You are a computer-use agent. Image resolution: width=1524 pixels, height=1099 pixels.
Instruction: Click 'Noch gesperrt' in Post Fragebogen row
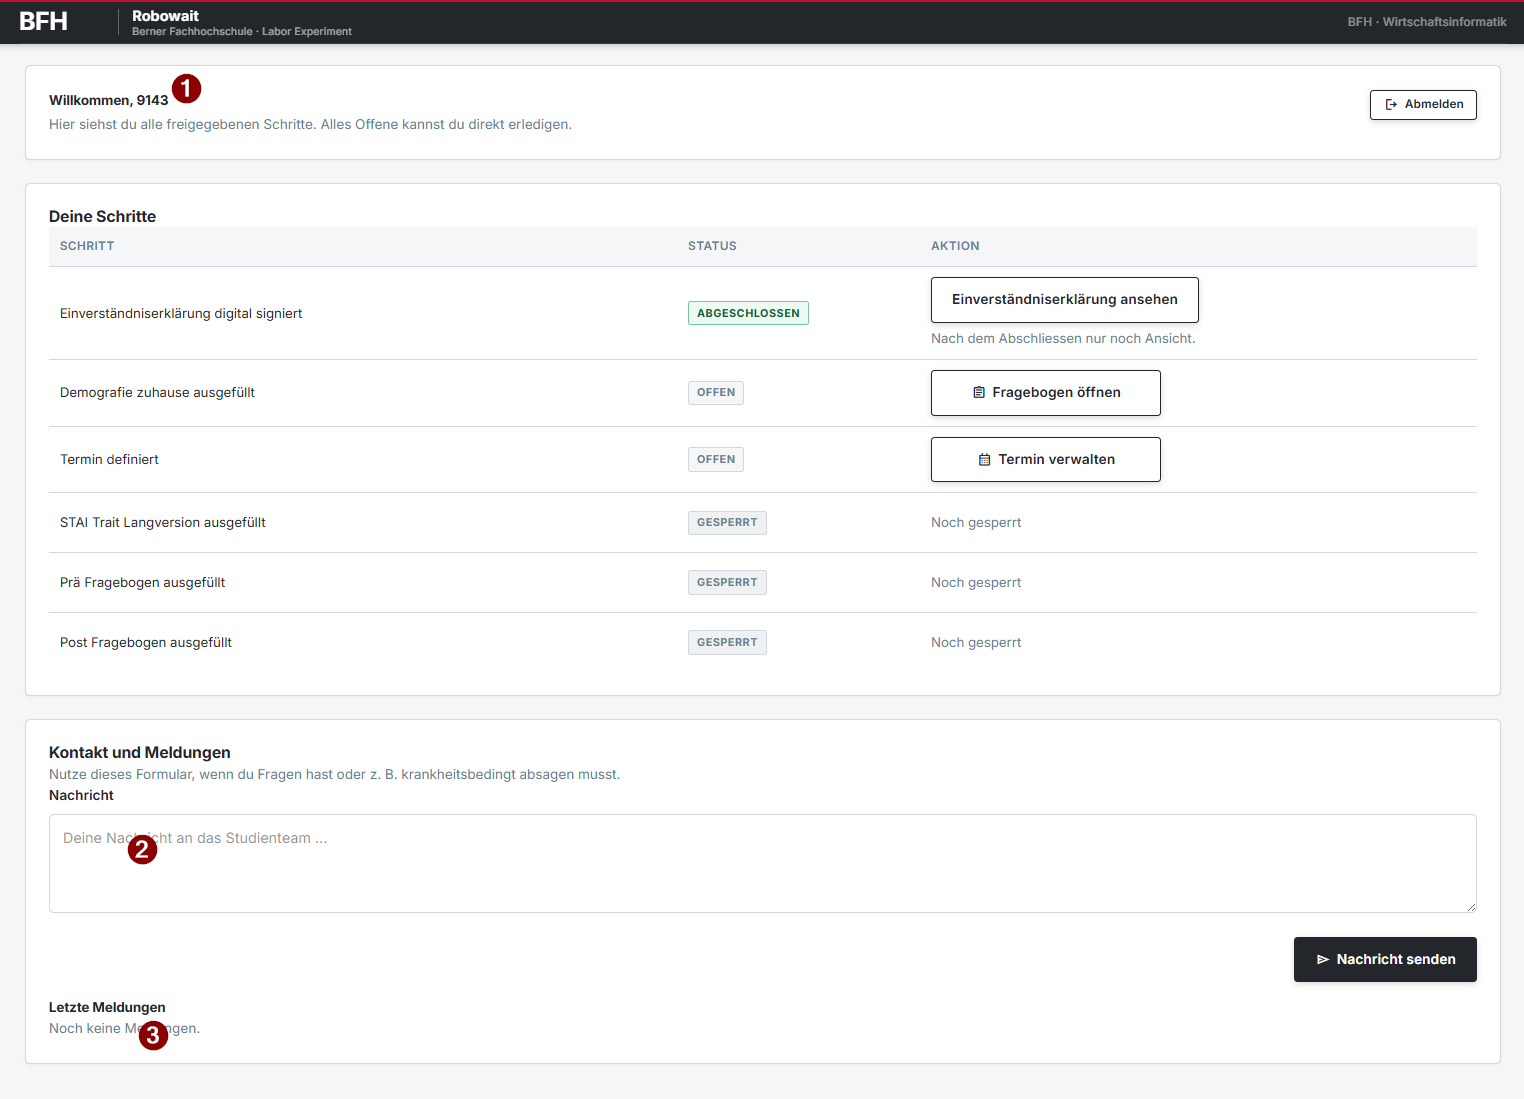[976, 643]
